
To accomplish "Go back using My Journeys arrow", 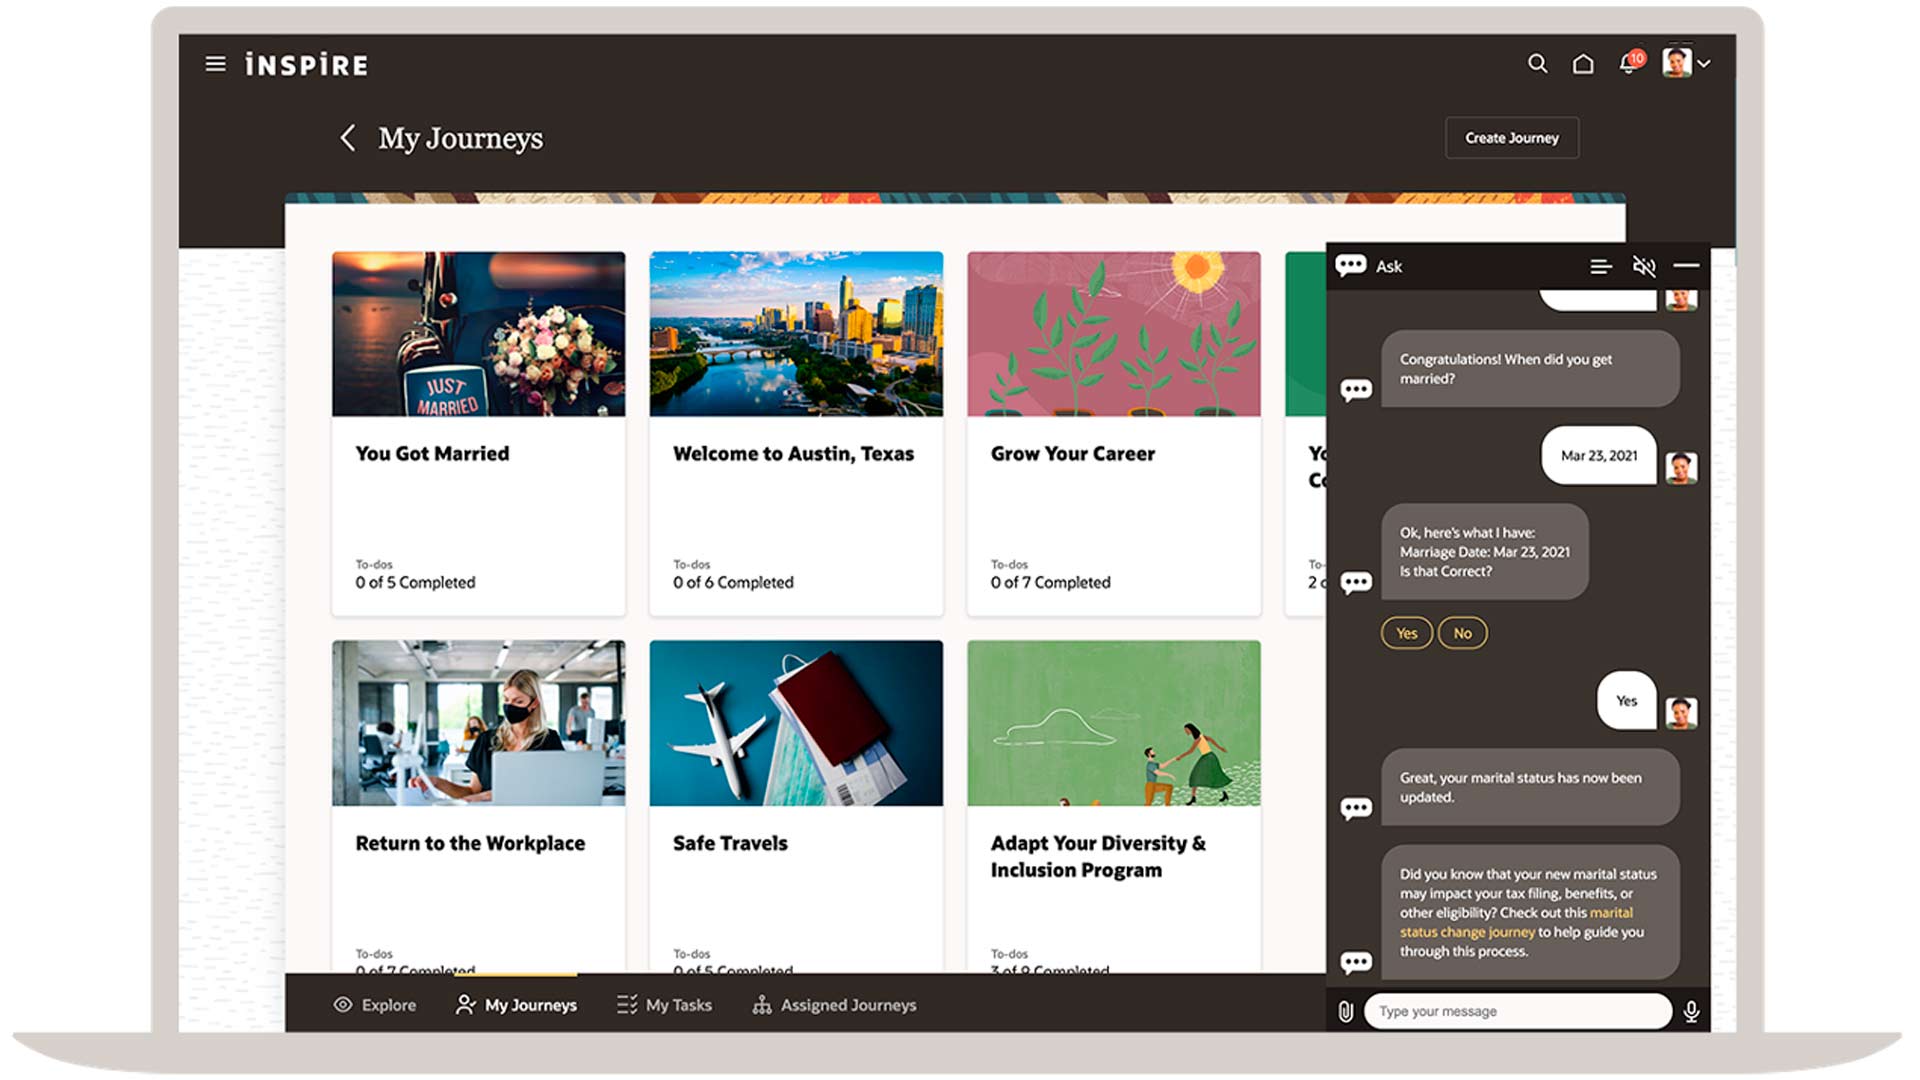I will 348,138.
